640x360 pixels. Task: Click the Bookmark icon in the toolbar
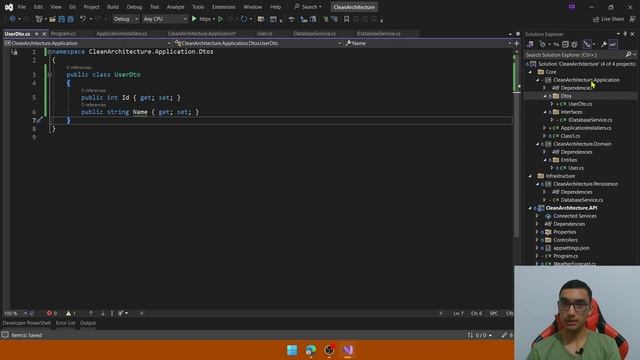[346, 19]
